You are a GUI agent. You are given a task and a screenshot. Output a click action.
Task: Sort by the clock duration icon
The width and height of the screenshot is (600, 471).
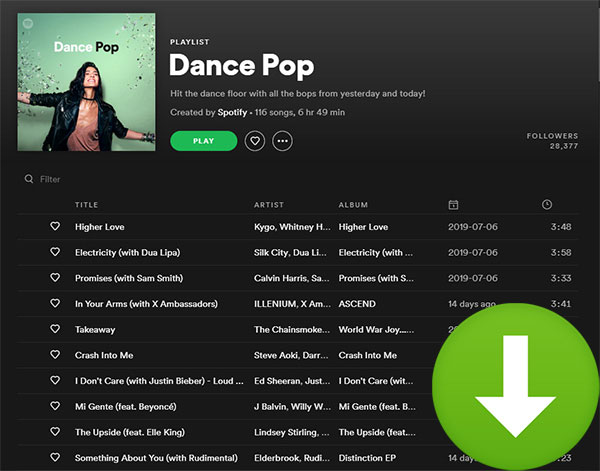tap(547, 204)
